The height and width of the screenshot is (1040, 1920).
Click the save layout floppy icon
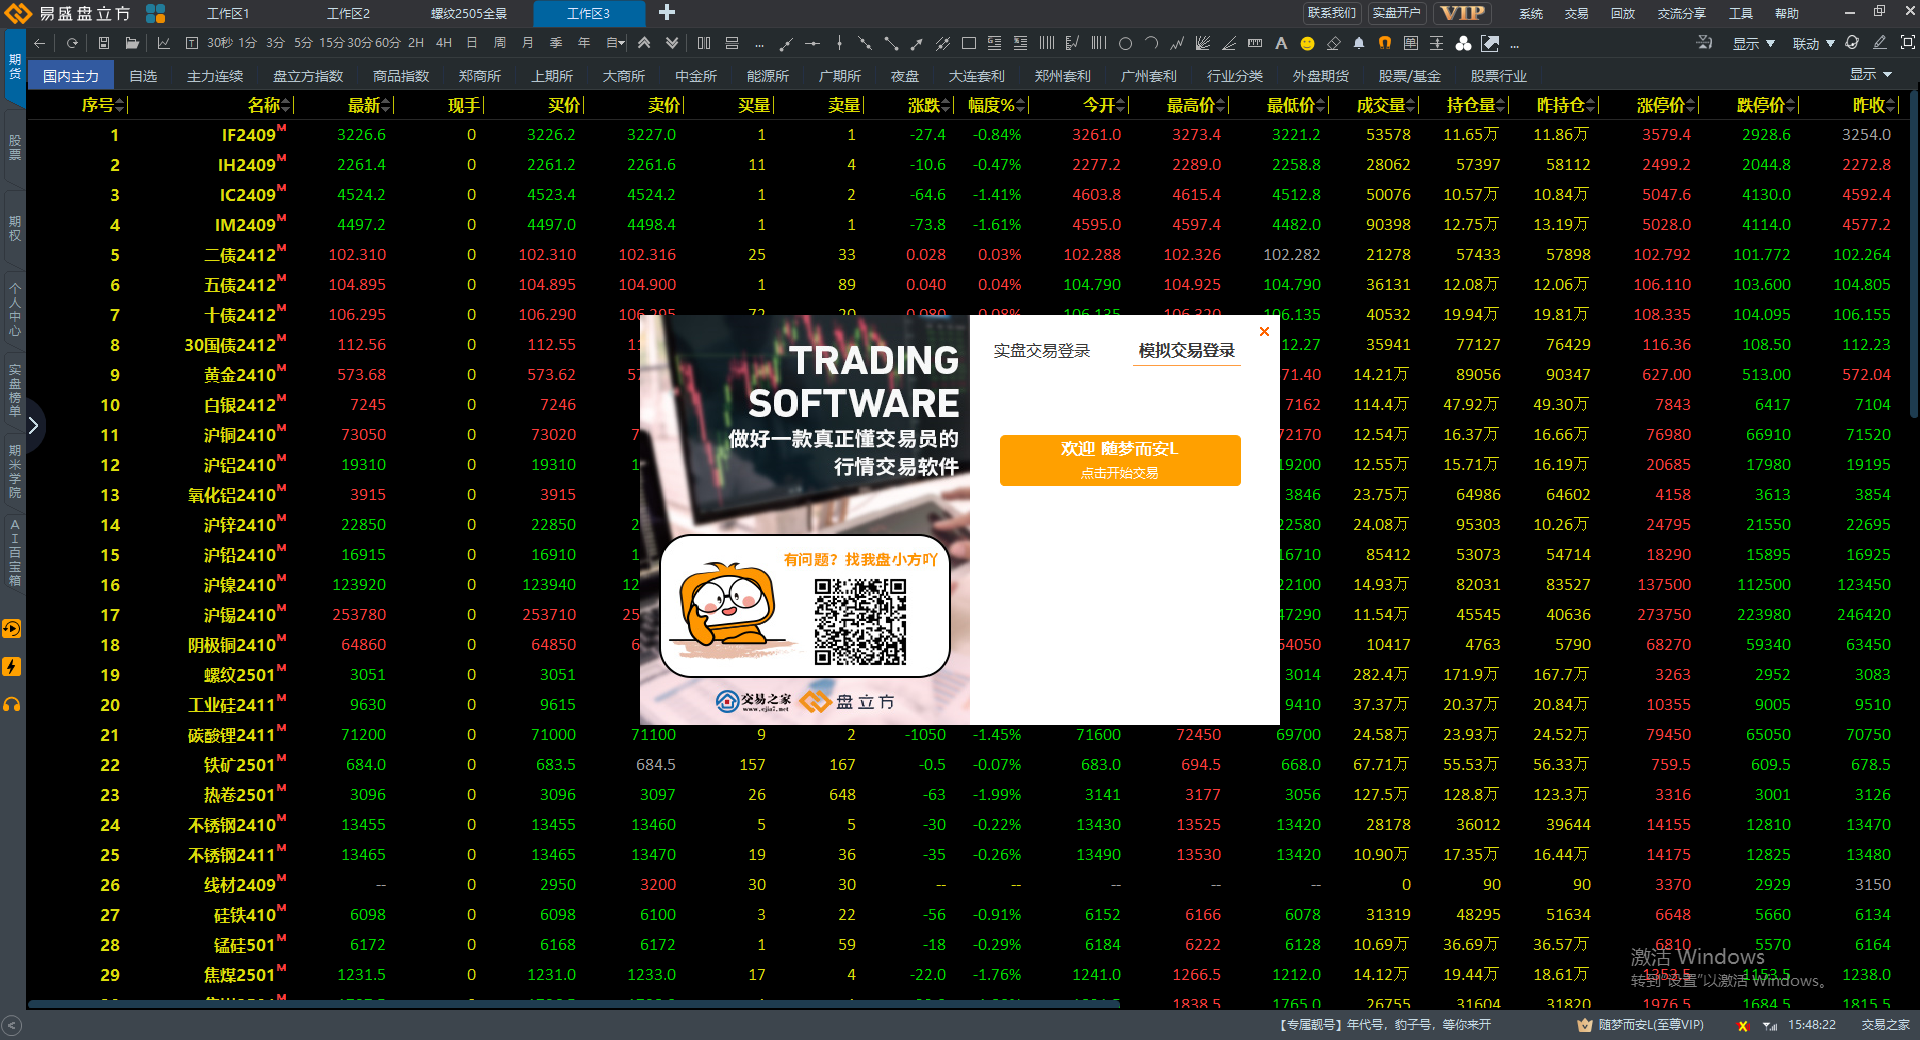pos(104,43)
